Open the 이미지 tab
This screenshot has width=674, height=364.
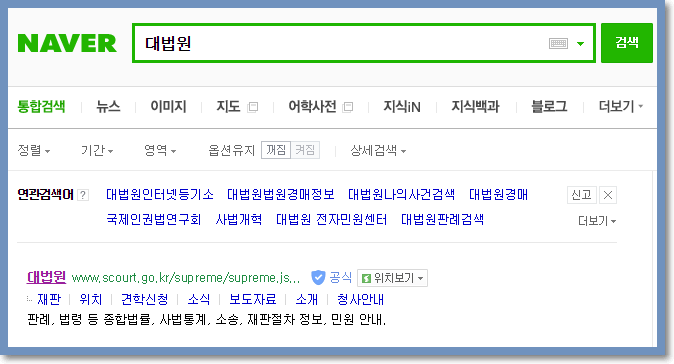pyautogui.click(x=168, y=106)
